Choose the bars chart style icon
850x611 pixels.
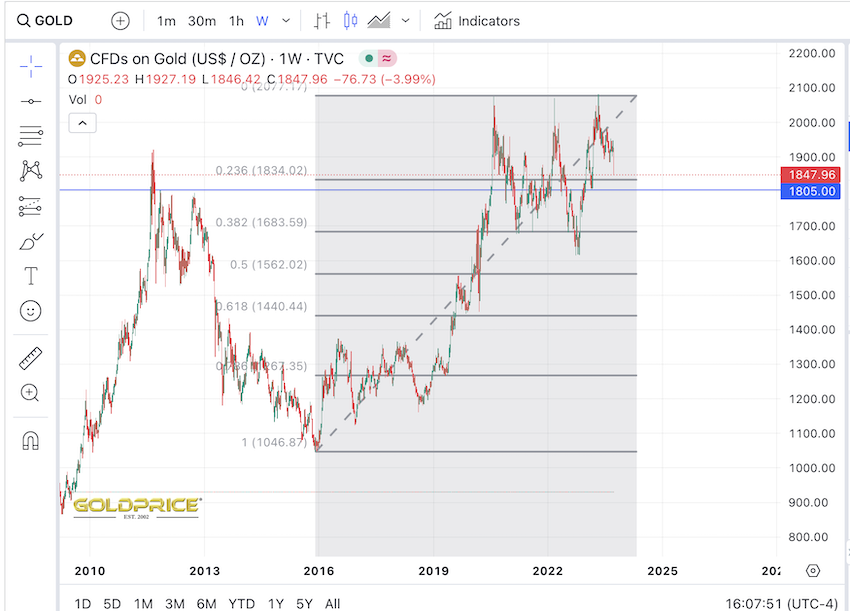point(322,21)
